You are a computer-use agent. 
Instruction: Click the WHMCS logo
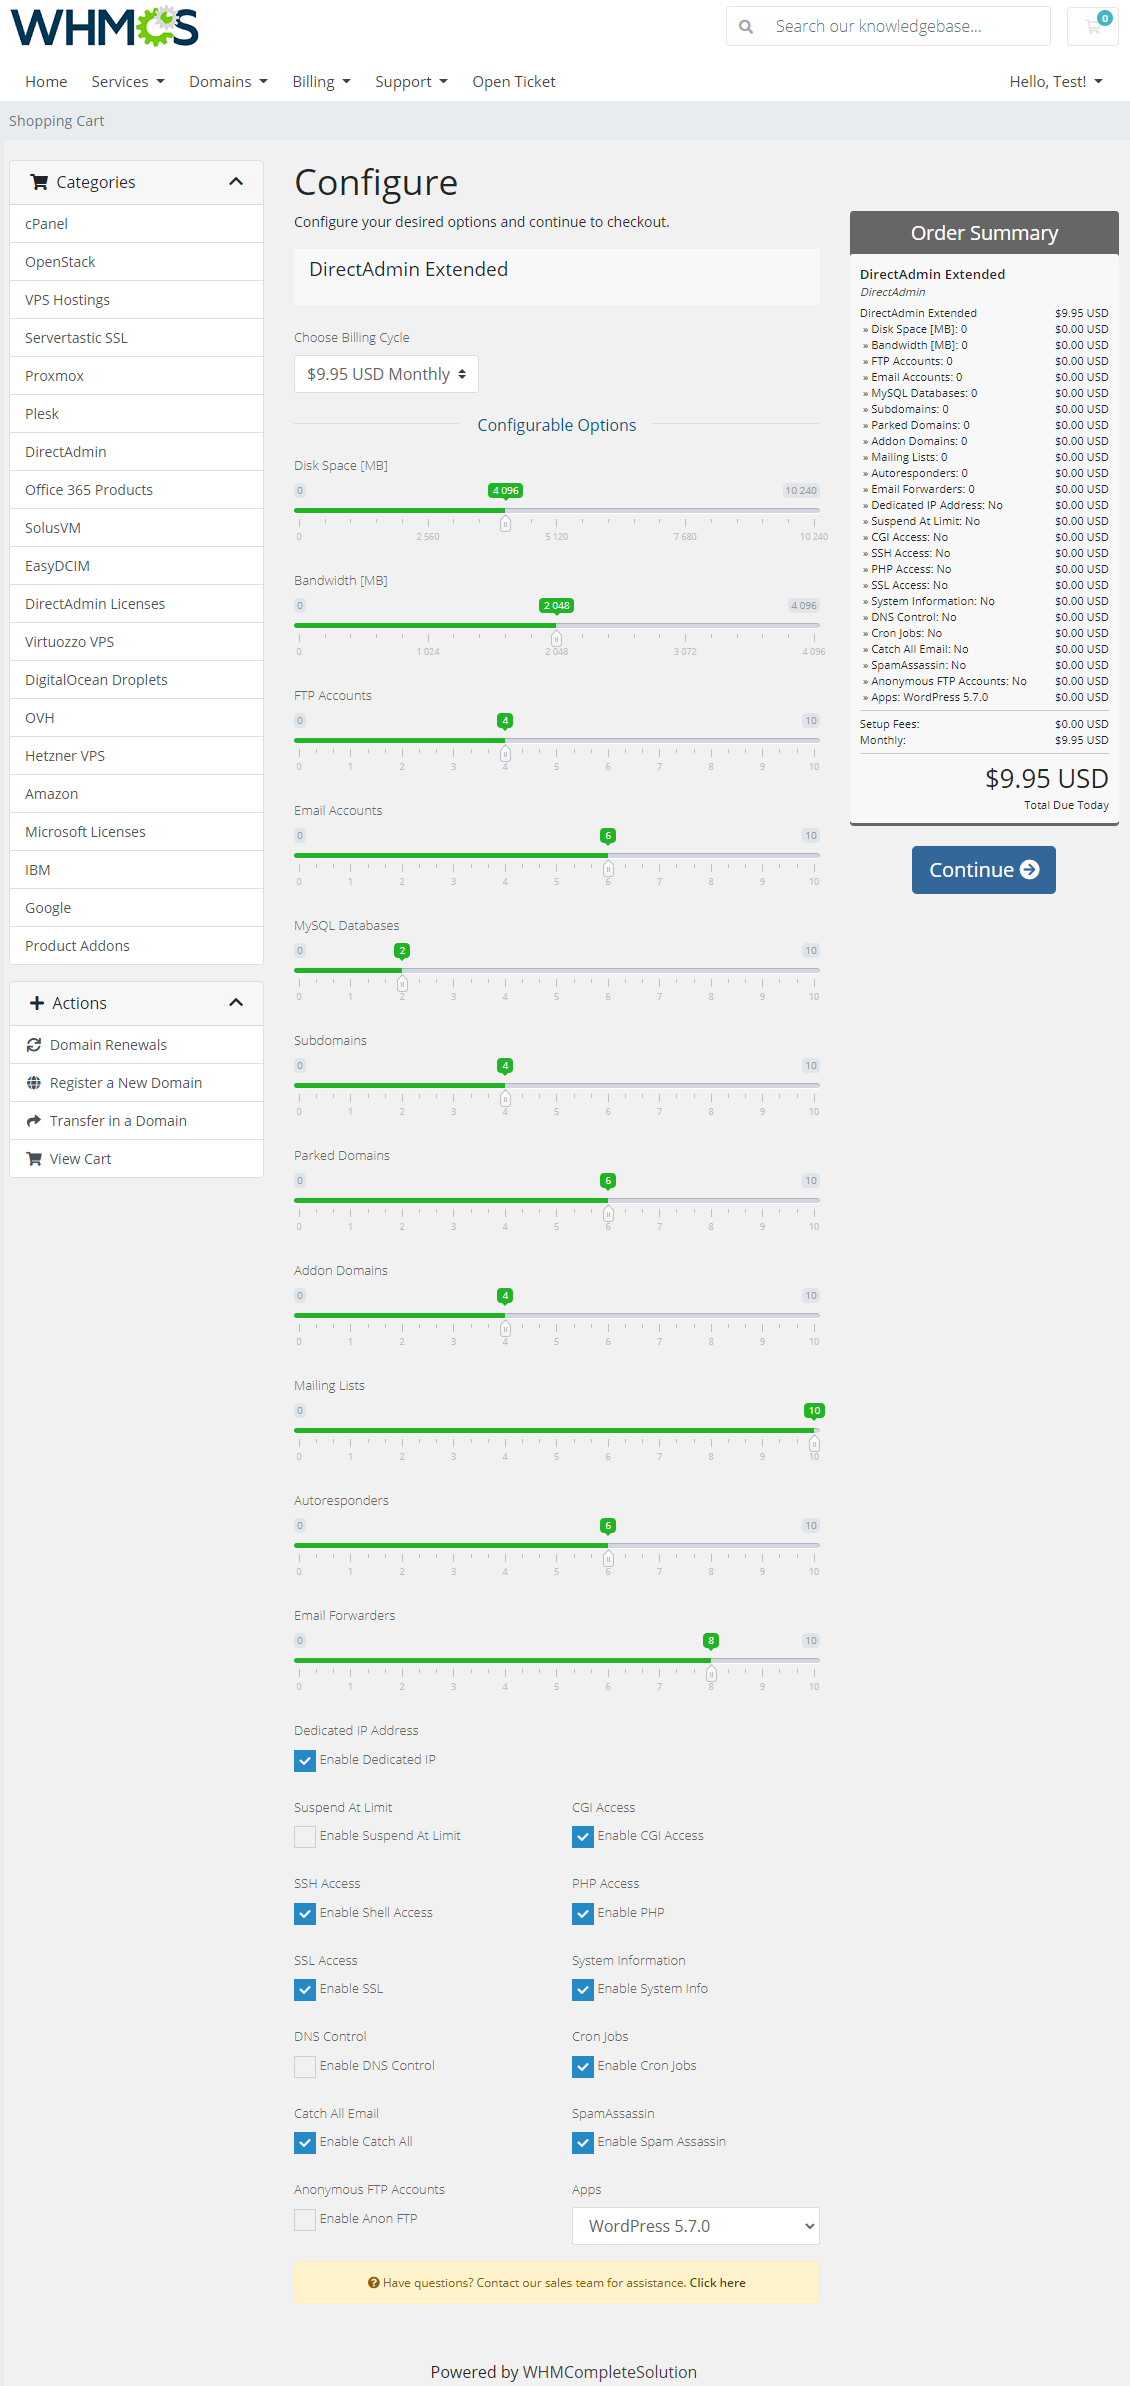104,27
